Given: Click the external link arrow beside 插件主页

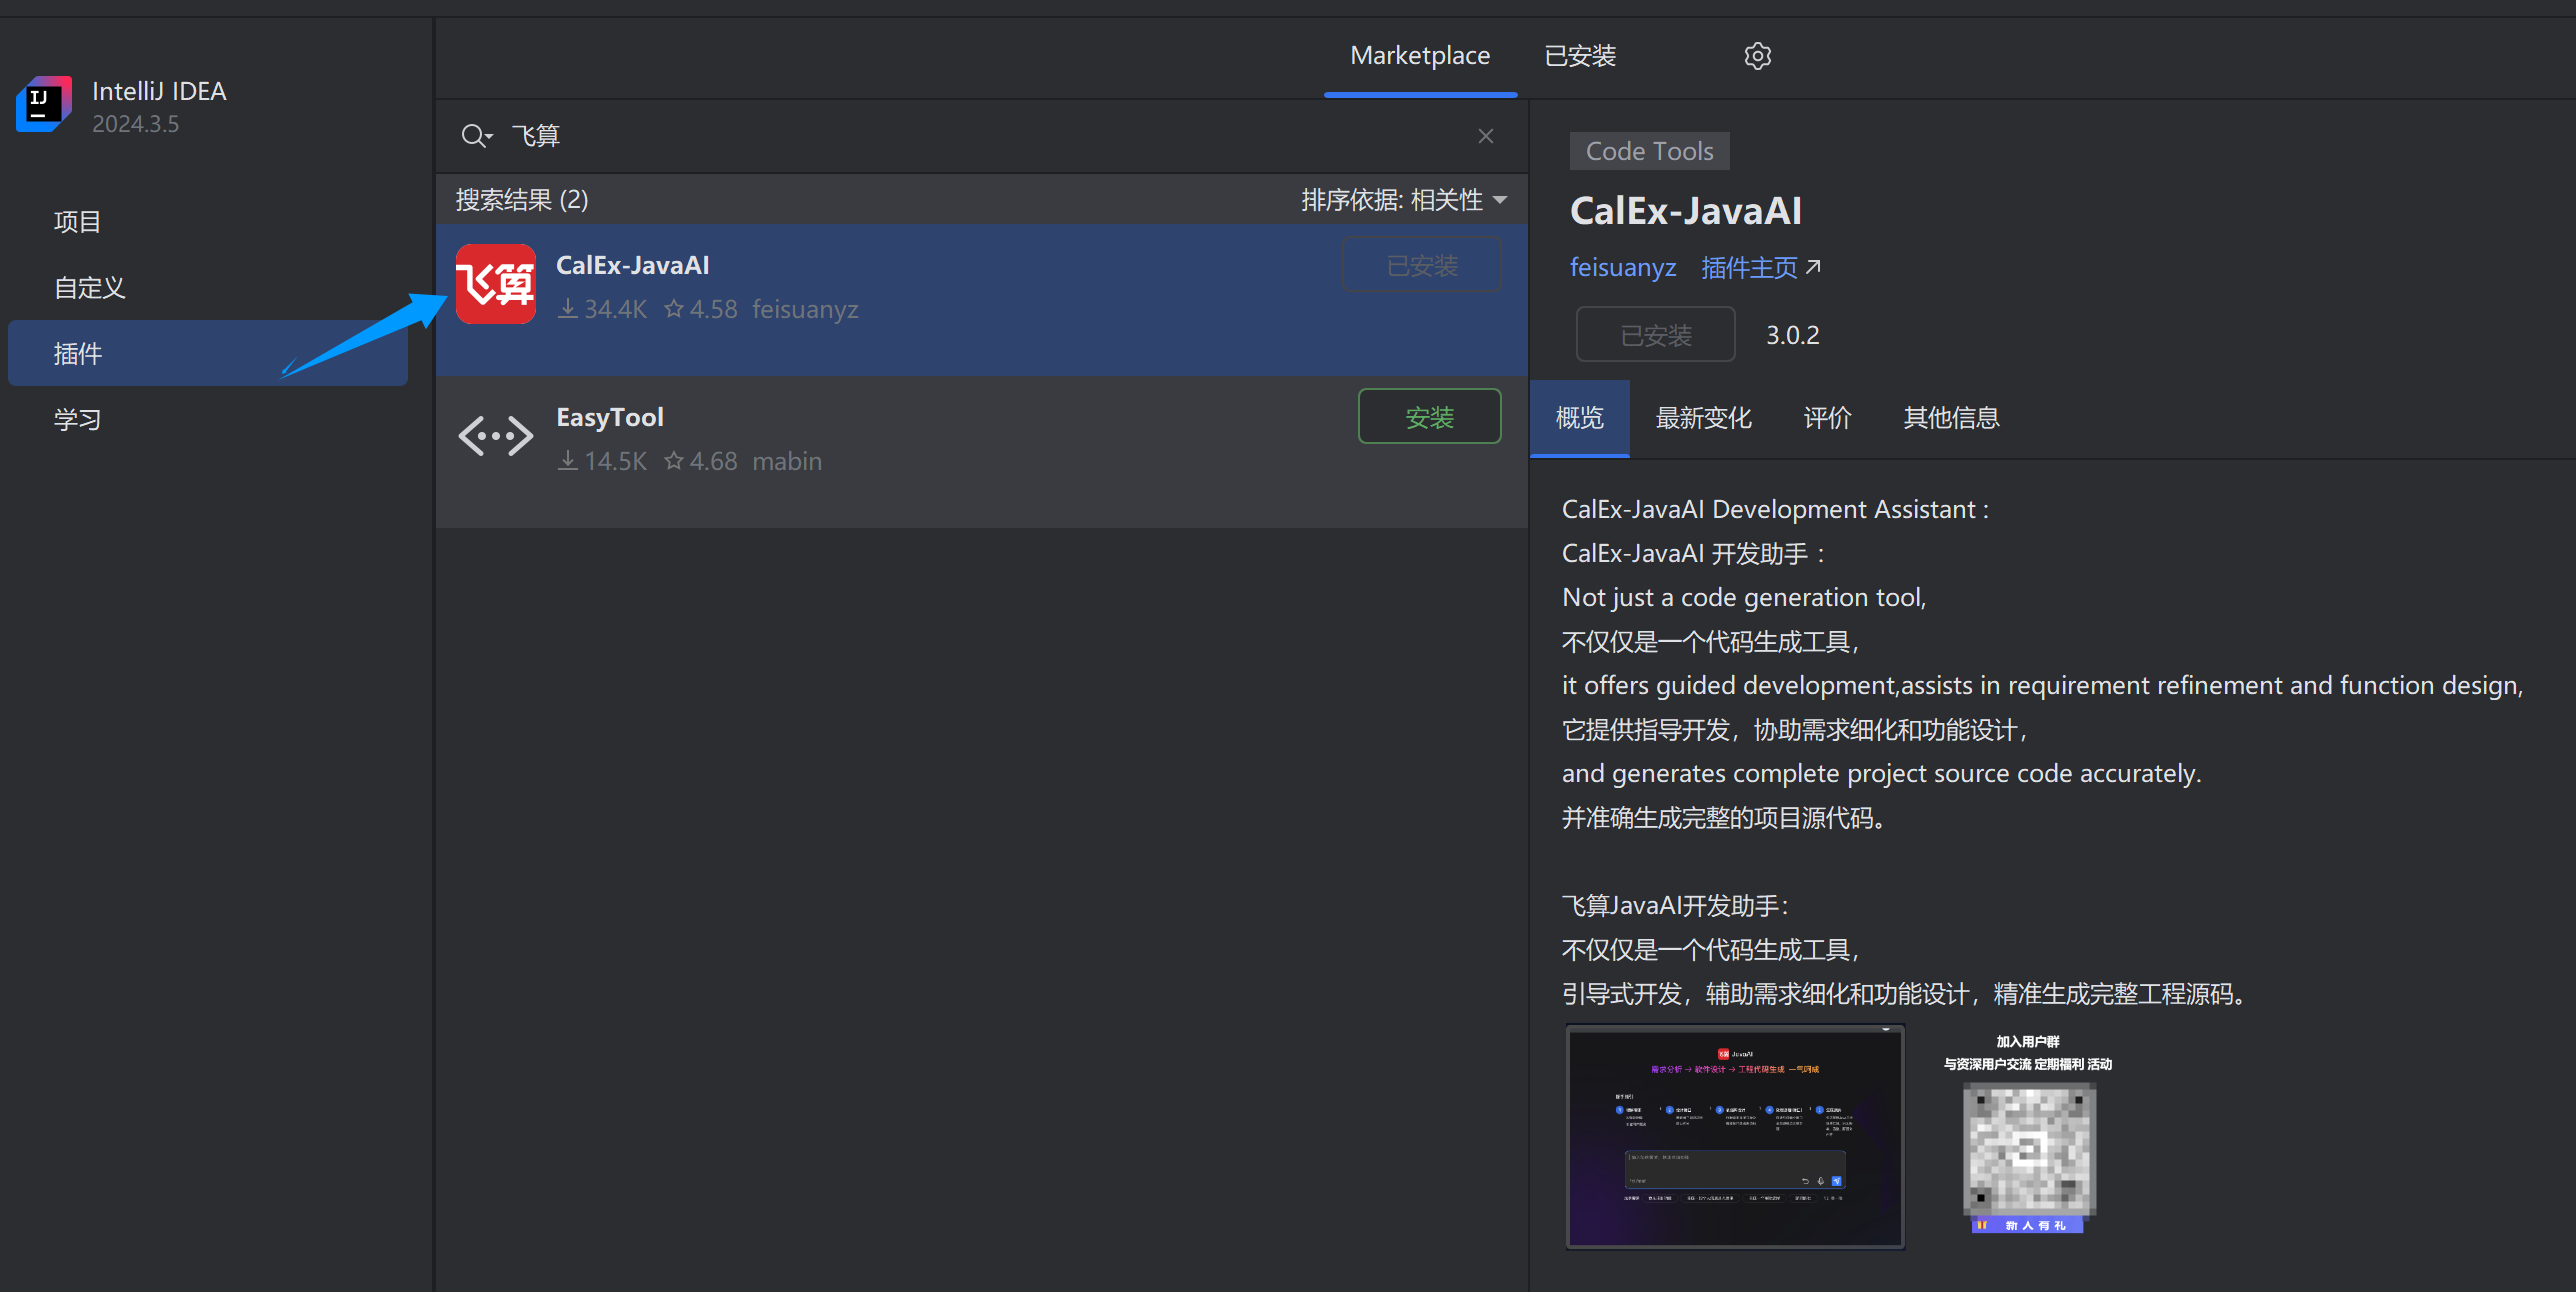Looking at the screenshot, I should click(x=1813, y=267).
